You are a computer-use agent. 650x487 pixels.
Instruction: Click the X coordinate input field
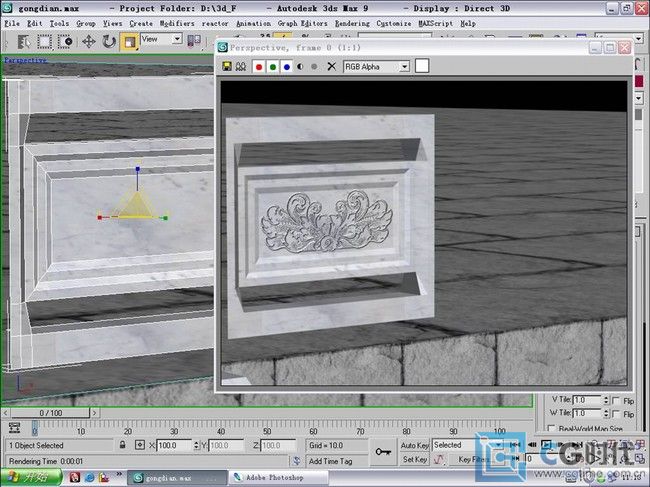click(x=174, y=446)
